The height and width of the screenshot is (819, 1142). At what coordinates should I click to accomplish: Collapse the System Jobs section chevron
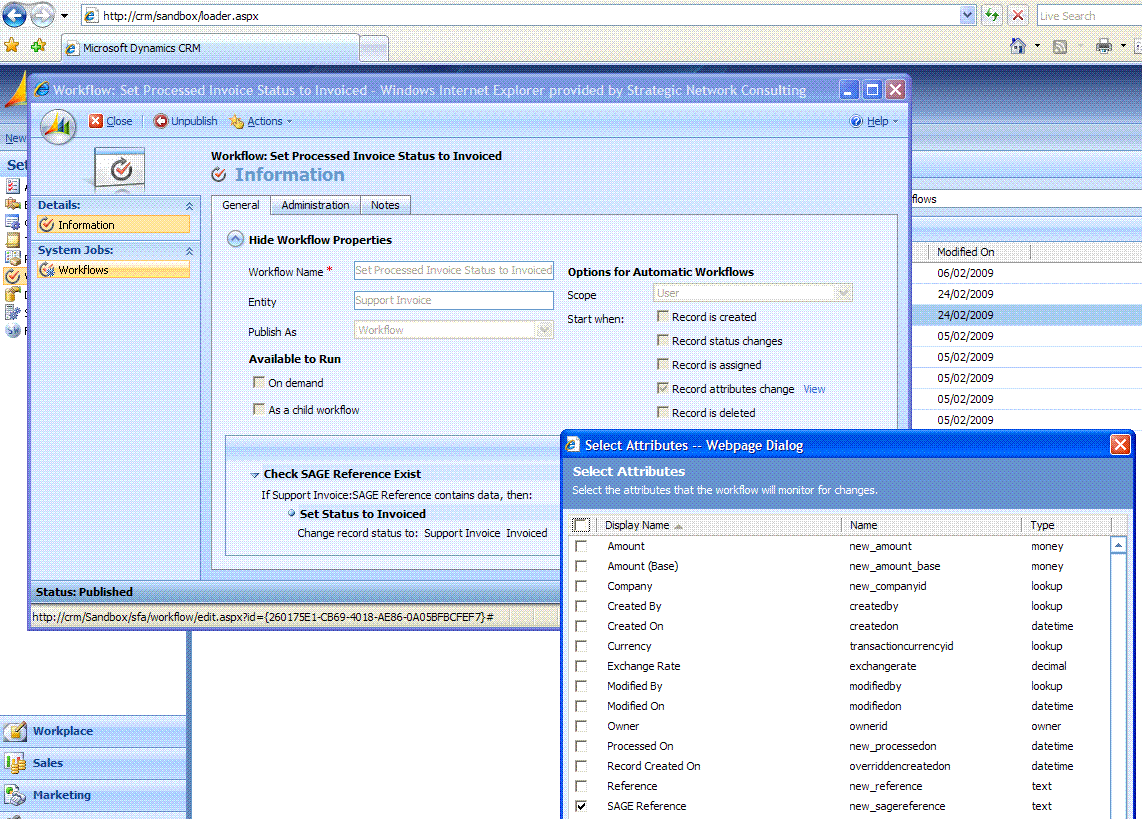(189, 251)
